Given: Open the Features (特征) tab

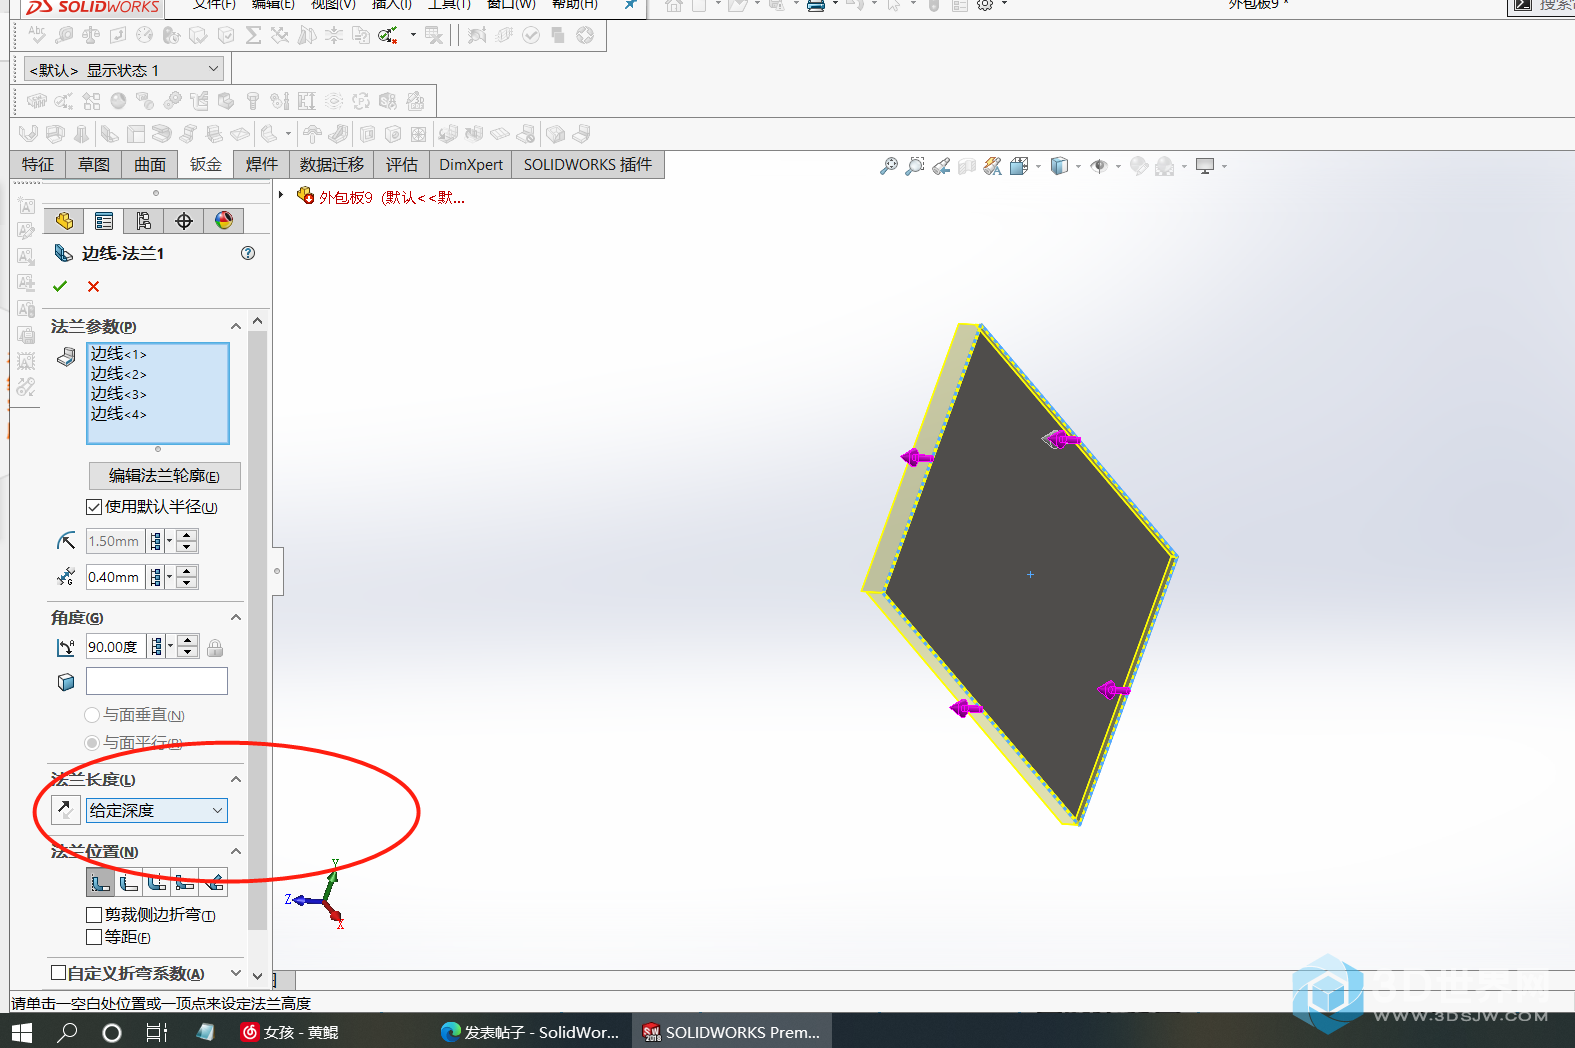Looking at the screenshot, I should [38, 164].
